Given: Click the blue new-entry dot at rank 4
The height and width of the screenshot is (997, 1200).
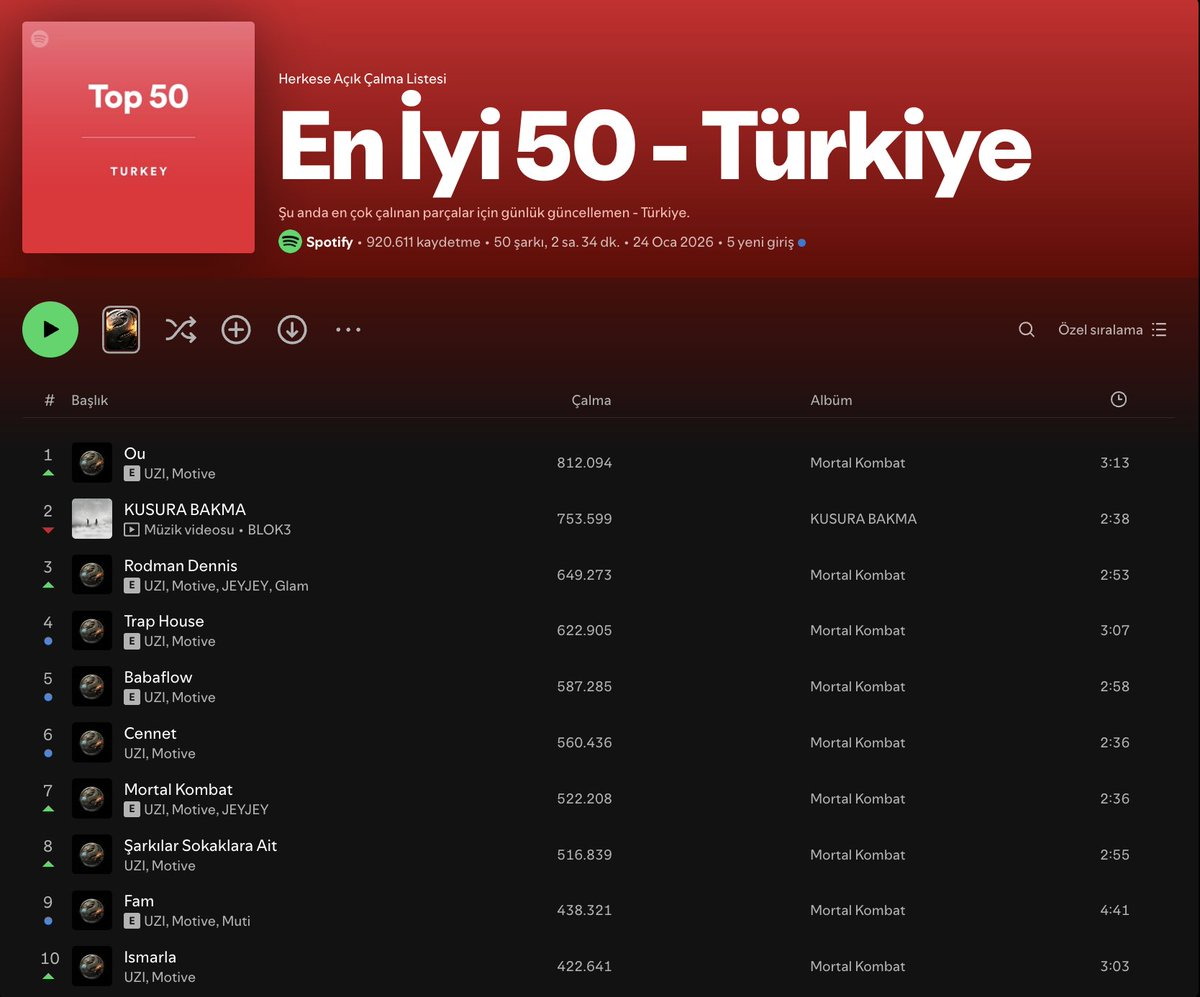Looking at the screenshot, I should point(48,641).
